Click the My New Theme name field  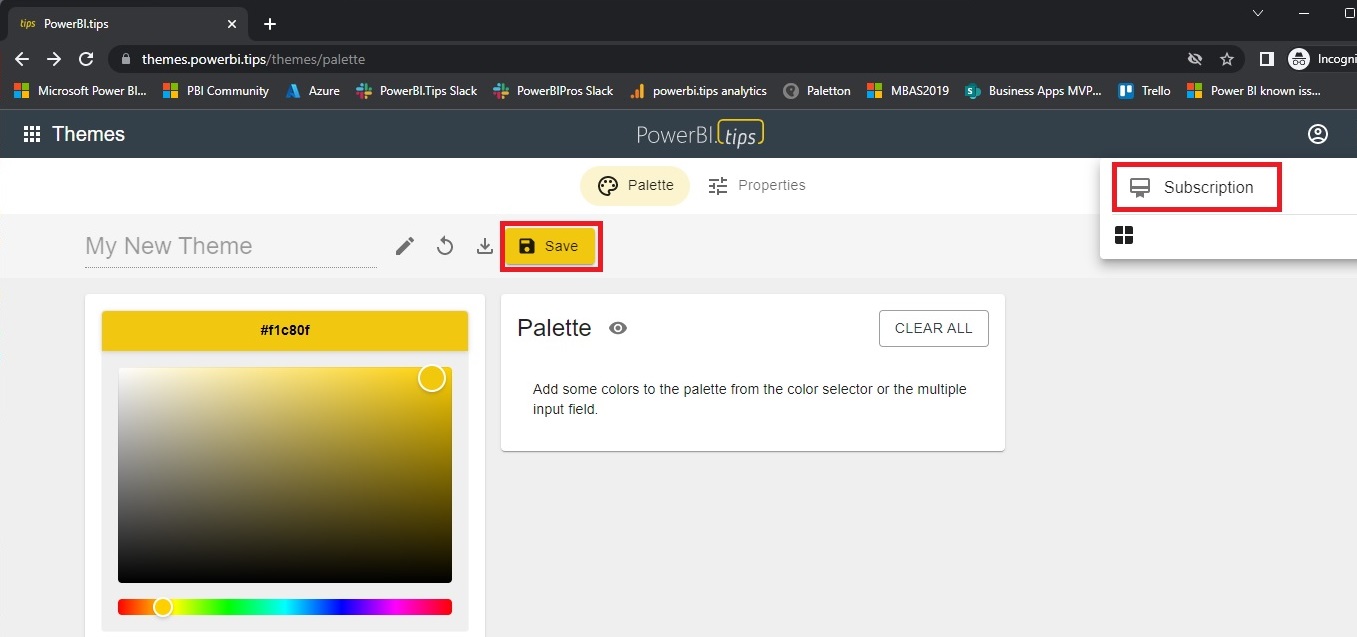tap(230, 246)
